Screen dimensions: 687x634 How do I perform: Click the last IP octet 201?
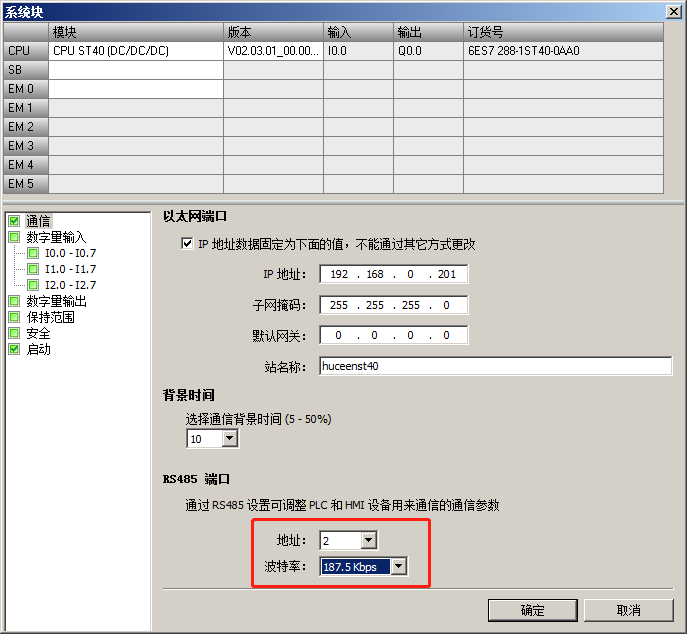click(x=447, y=274)
